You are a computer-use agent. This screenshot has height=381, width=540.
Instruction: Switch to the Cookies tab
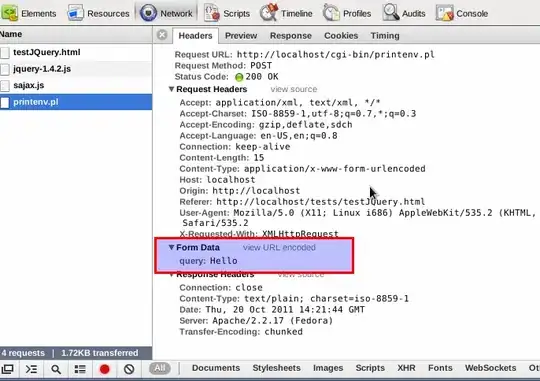click(x=341, y=35)
